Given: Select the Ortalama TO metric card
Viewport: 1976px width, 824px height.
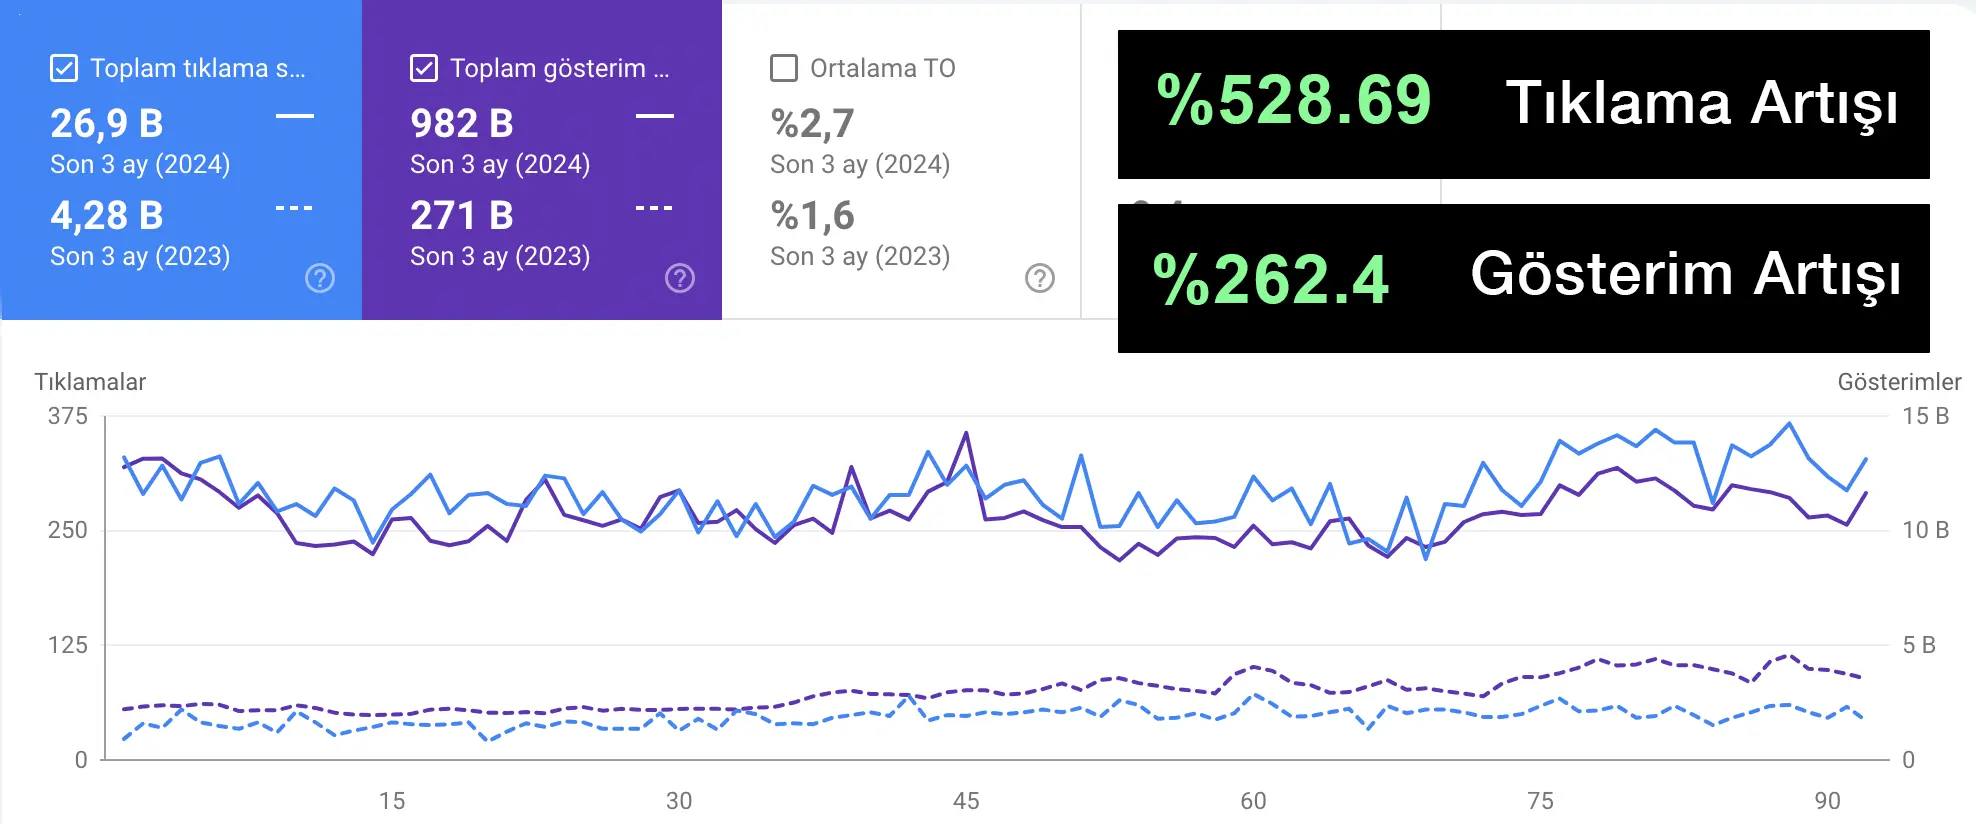Looking at the screenshot, I should tap(901, 160).
